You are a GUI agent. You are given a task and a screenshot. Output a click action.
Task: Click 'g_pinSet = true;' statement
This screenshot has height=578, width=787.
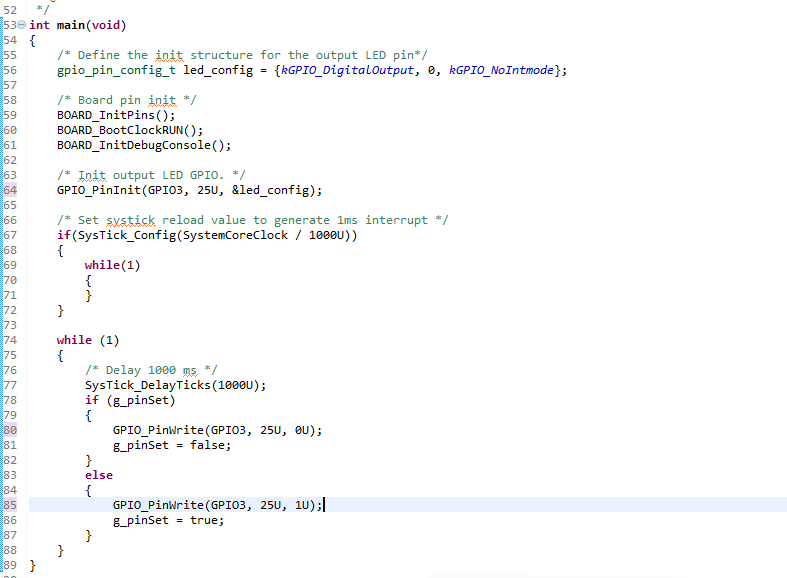tap(168, 520)
